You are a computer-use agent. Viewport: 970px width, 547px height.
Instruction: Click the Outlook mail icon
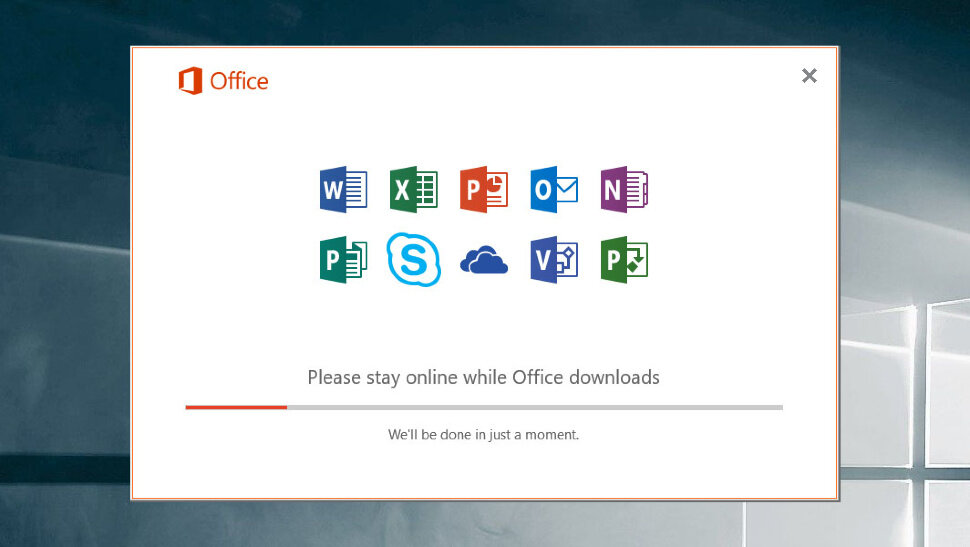pyautogui.click(x=554, y=189)
